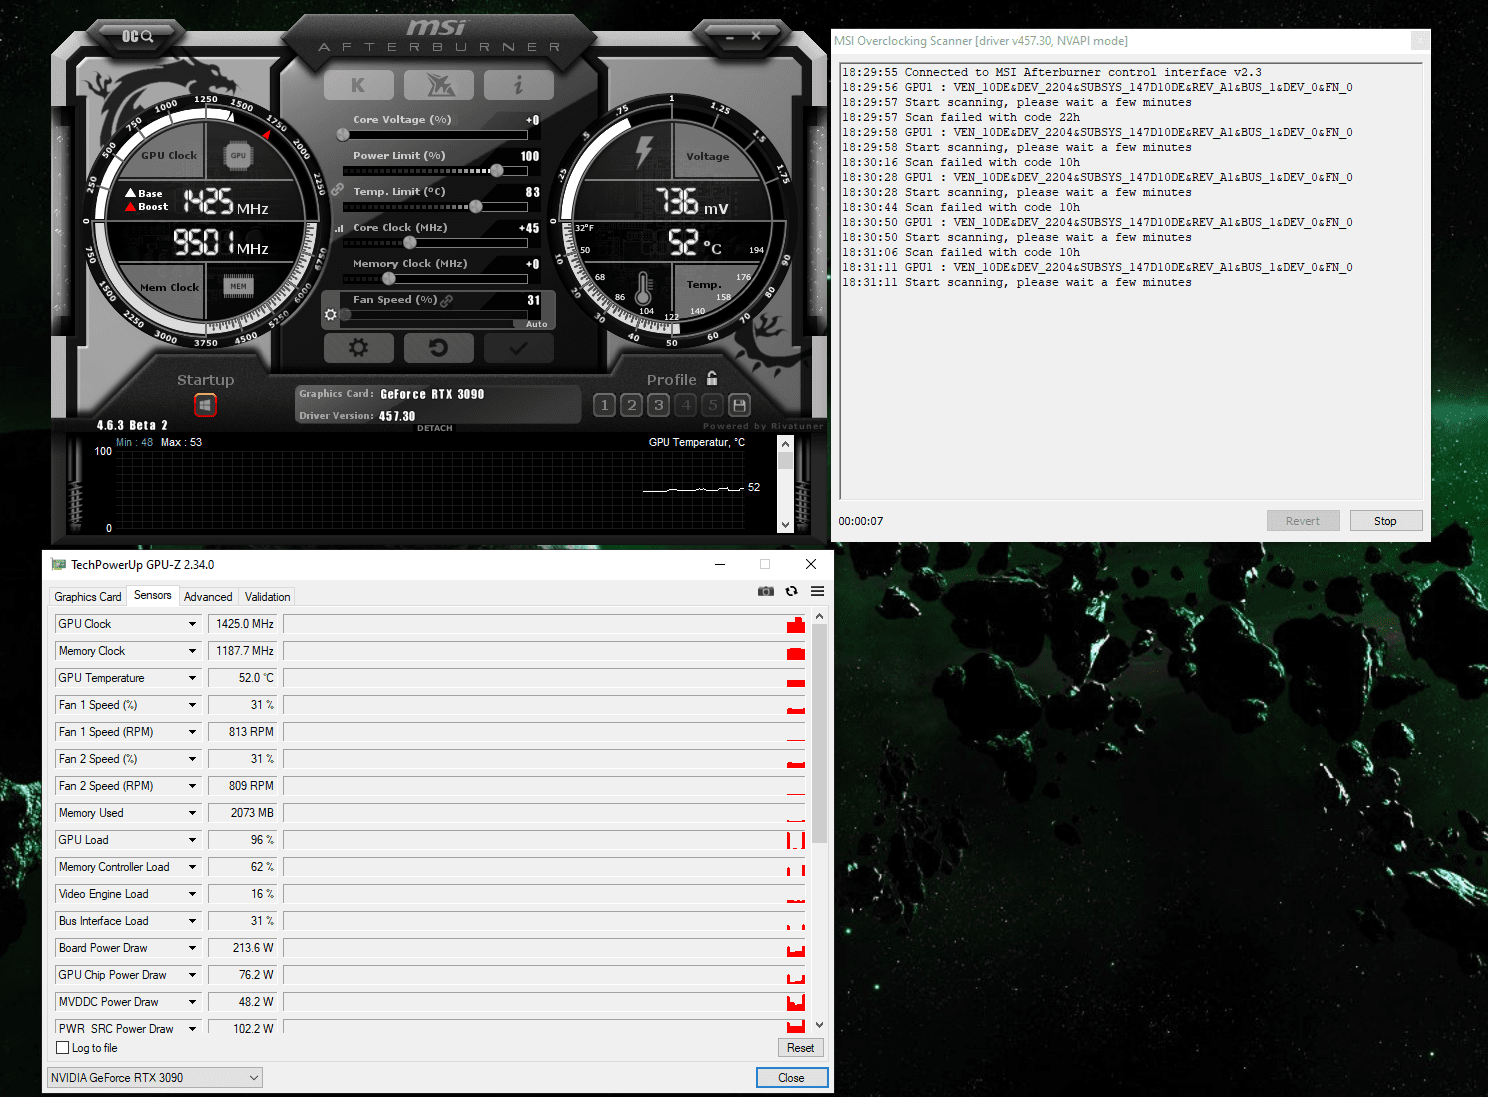
Task: Toggle voltage and power limit link icon
Action: click(338, 188)
